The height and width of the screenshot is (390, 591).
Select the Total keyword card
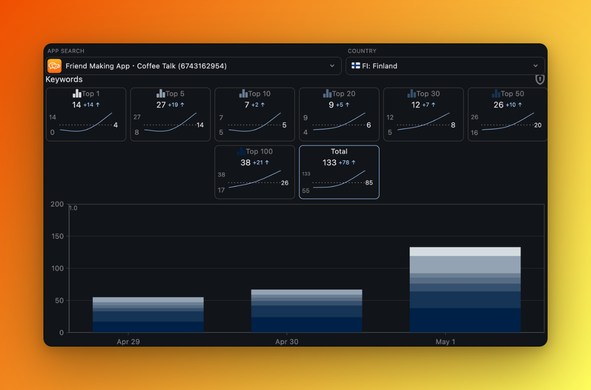tap(339, 172)
